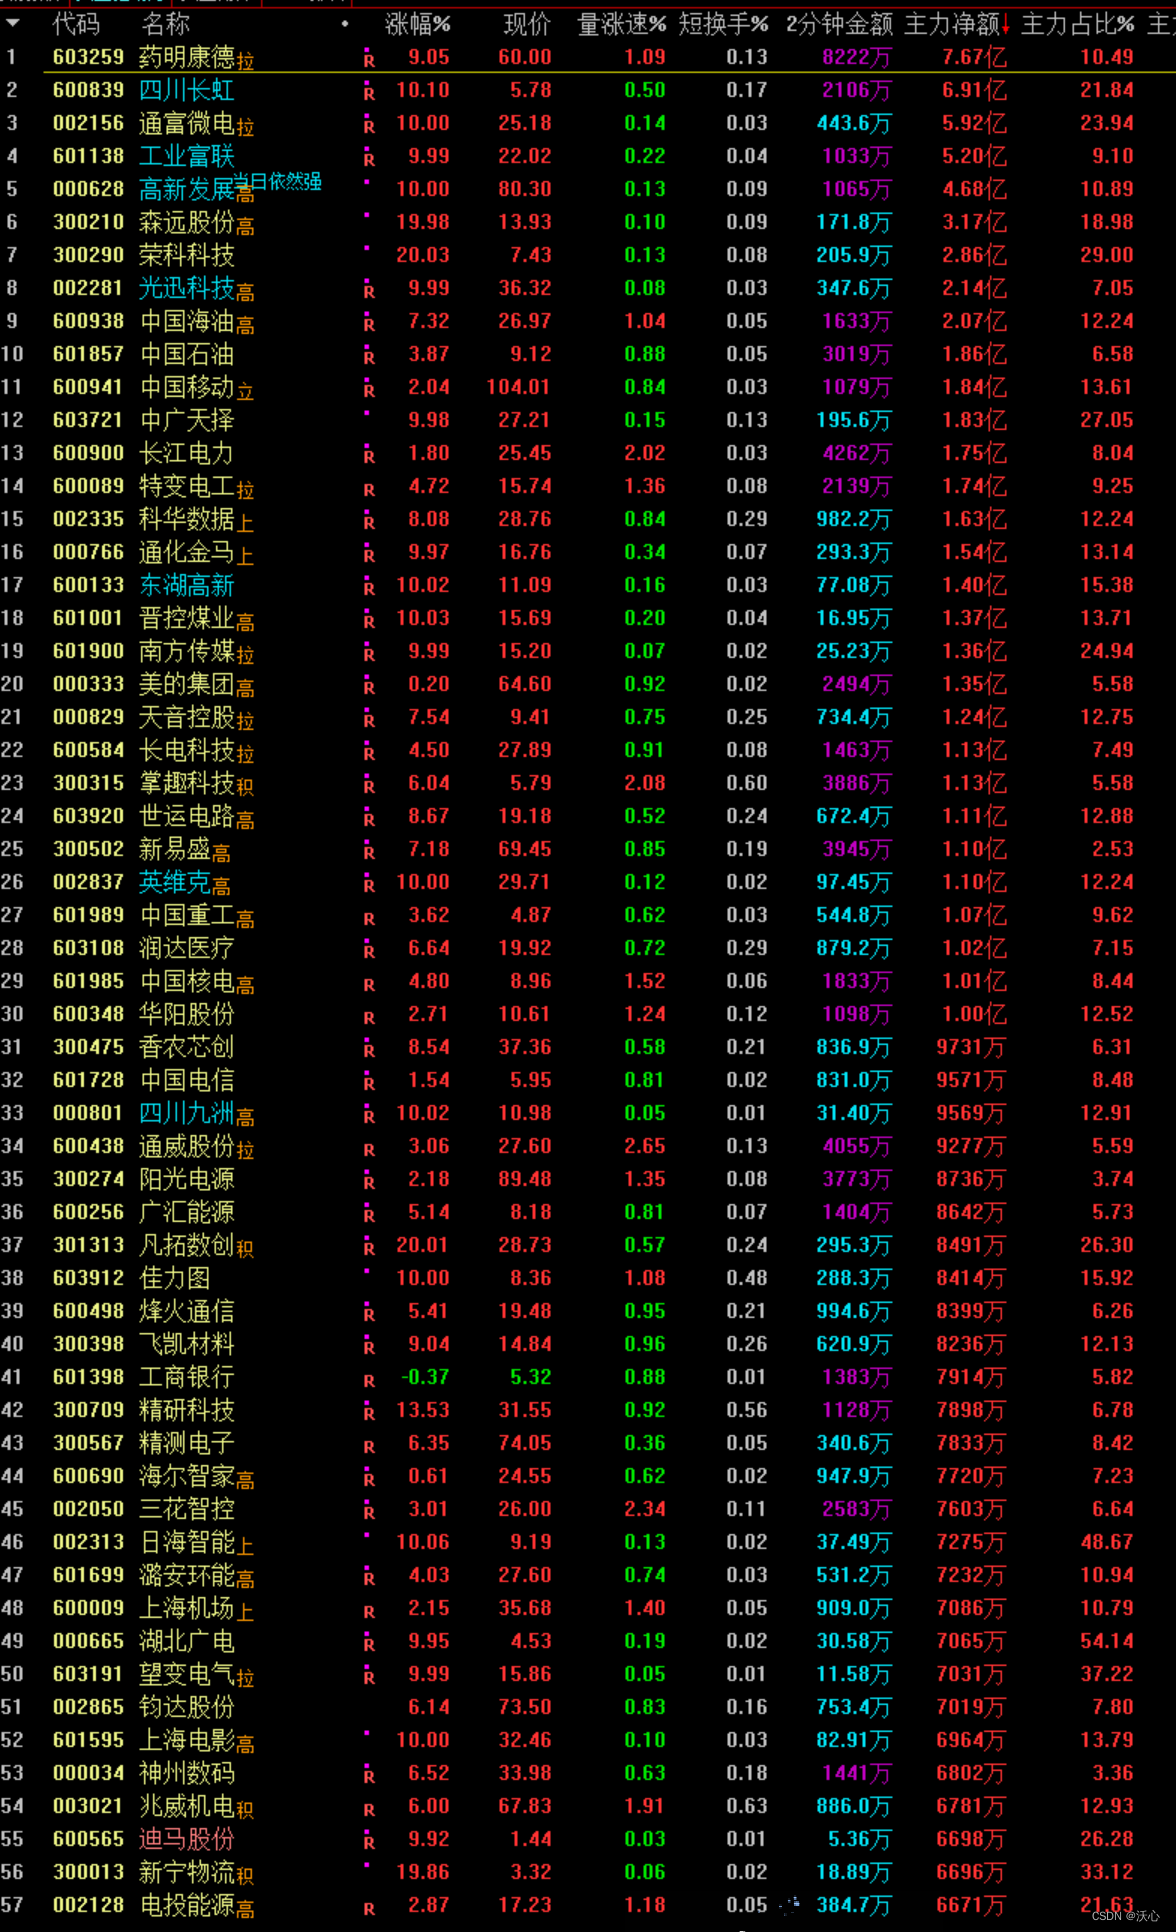The width and height of the screenshot is (1176, 1932).
Task: Click the R margin icon on 新易盛 row
Action: tap(369, 851)
